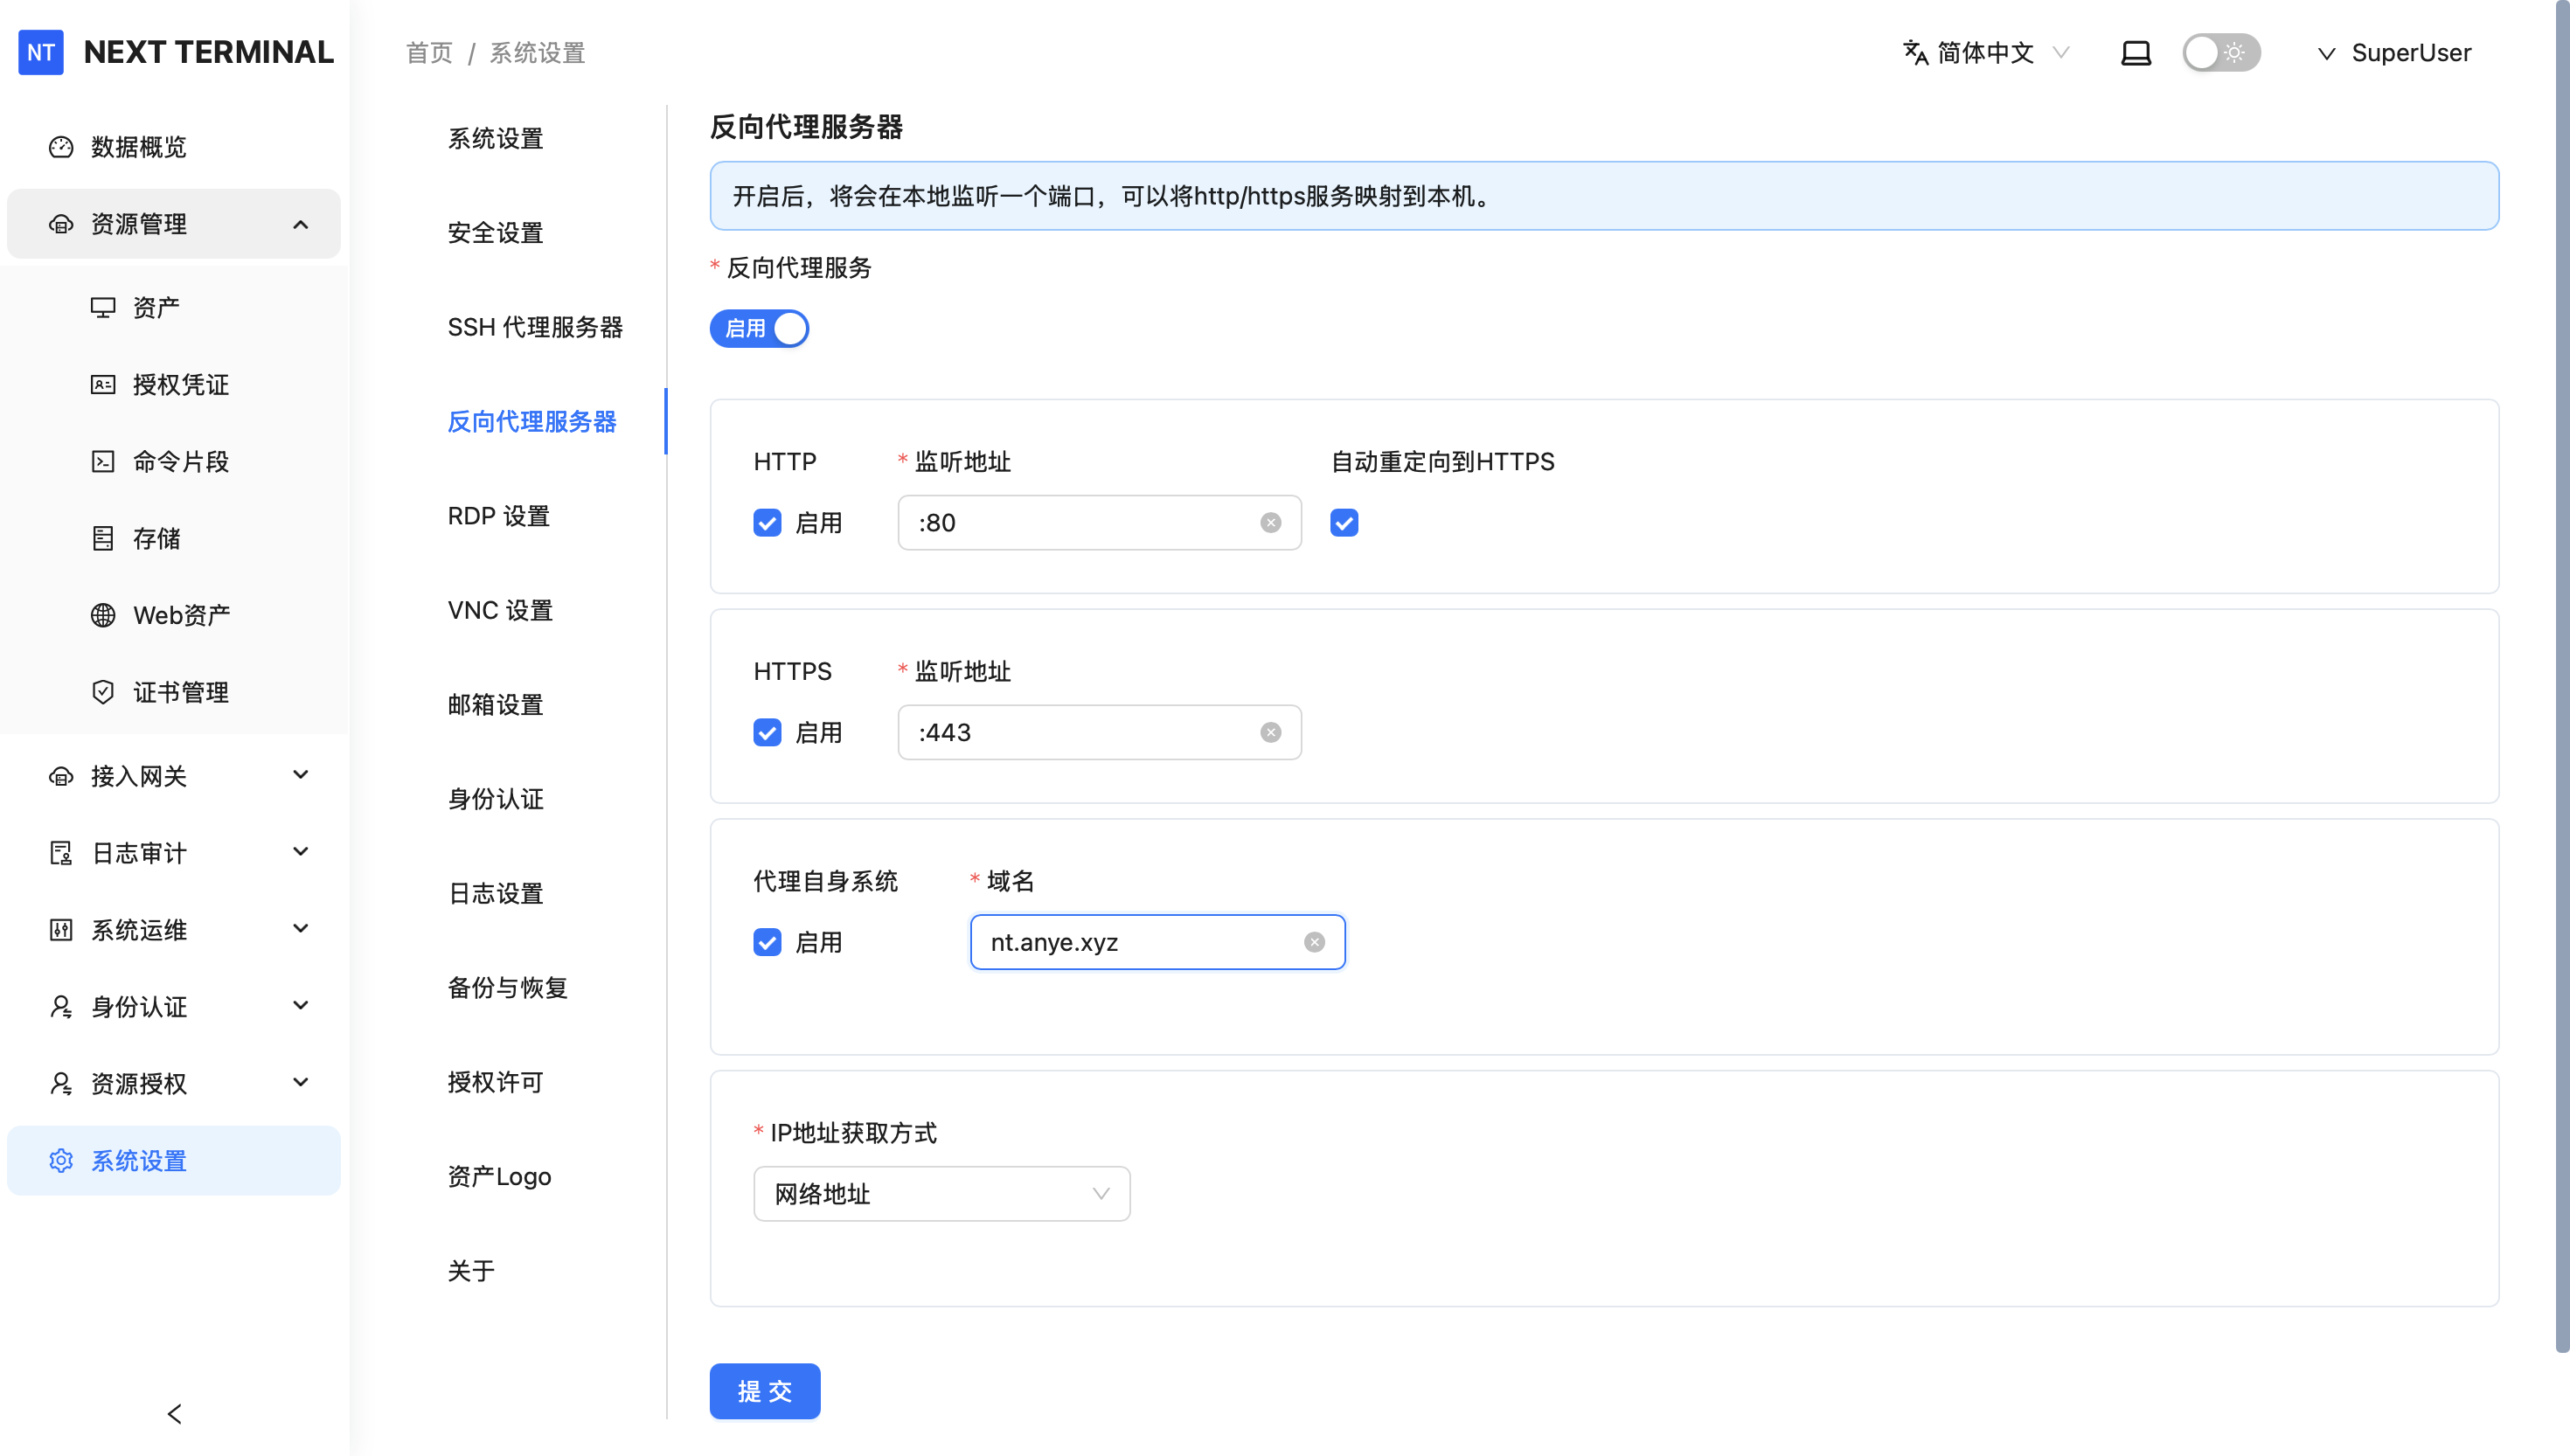Click the 提交 submit button
2570x1456 pixels.
tap(764, 1391)
